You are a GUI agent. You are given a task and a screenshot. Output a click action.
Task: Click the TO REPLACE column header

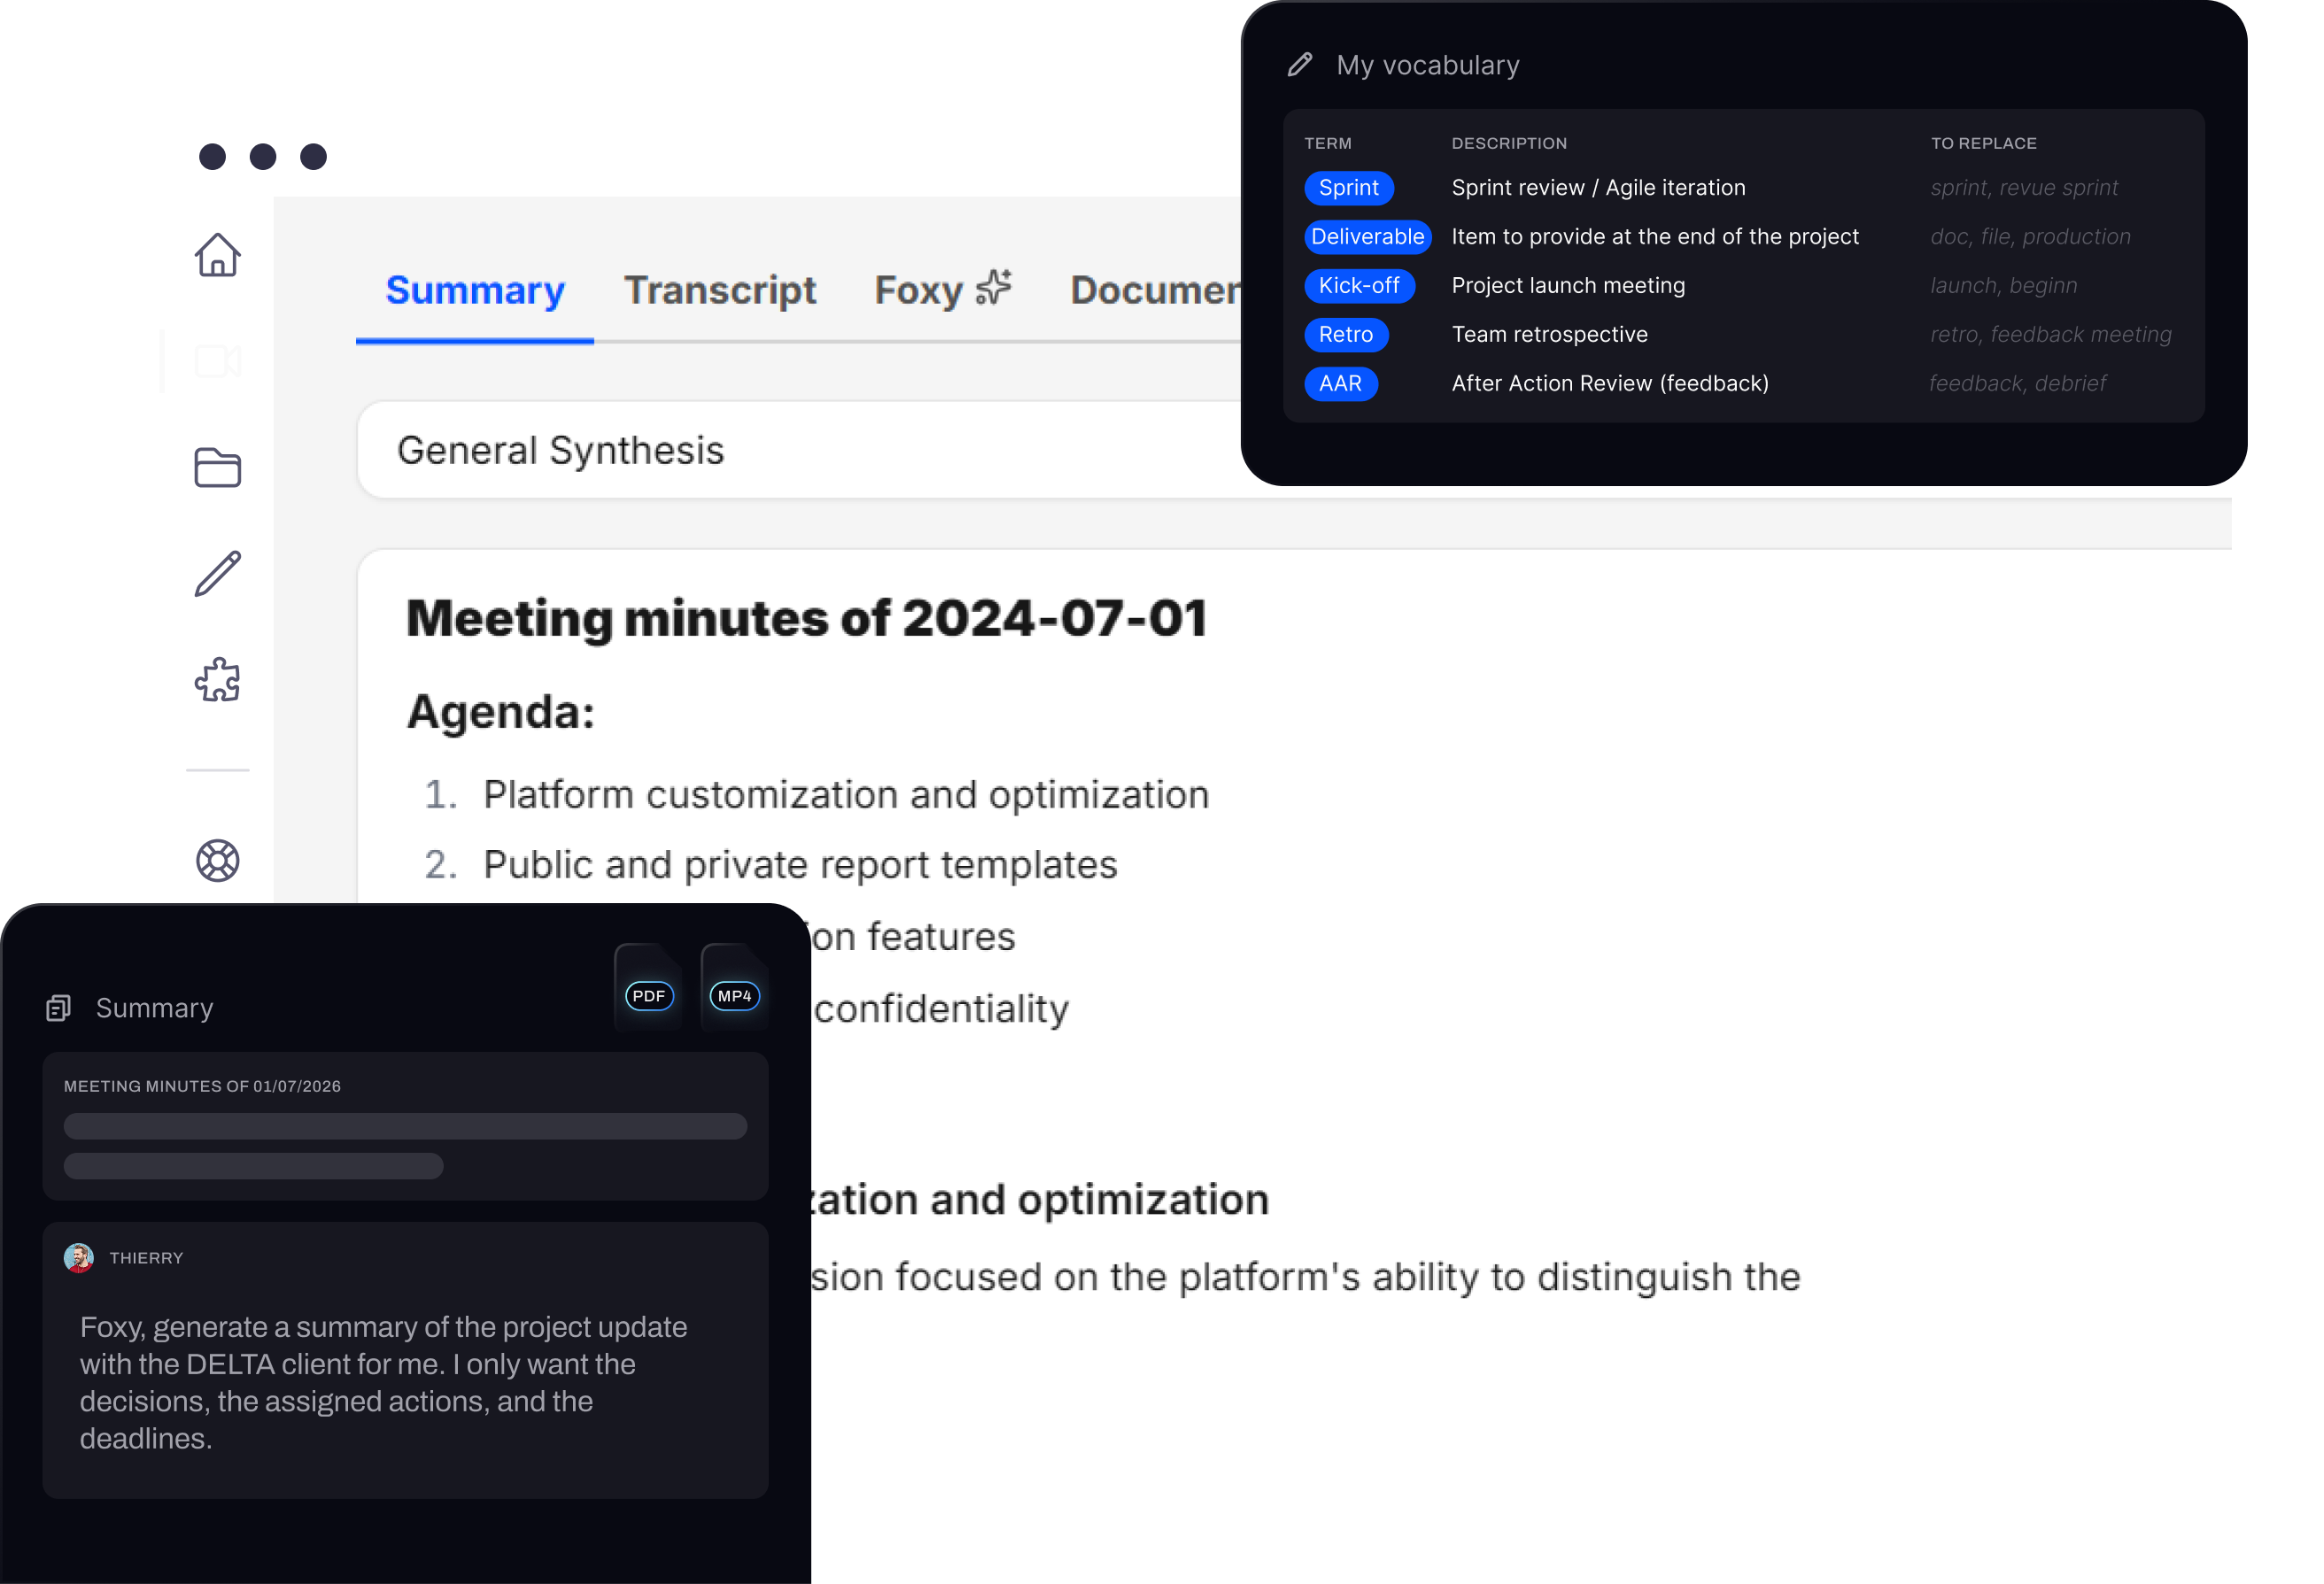[x=1983, y=143]
